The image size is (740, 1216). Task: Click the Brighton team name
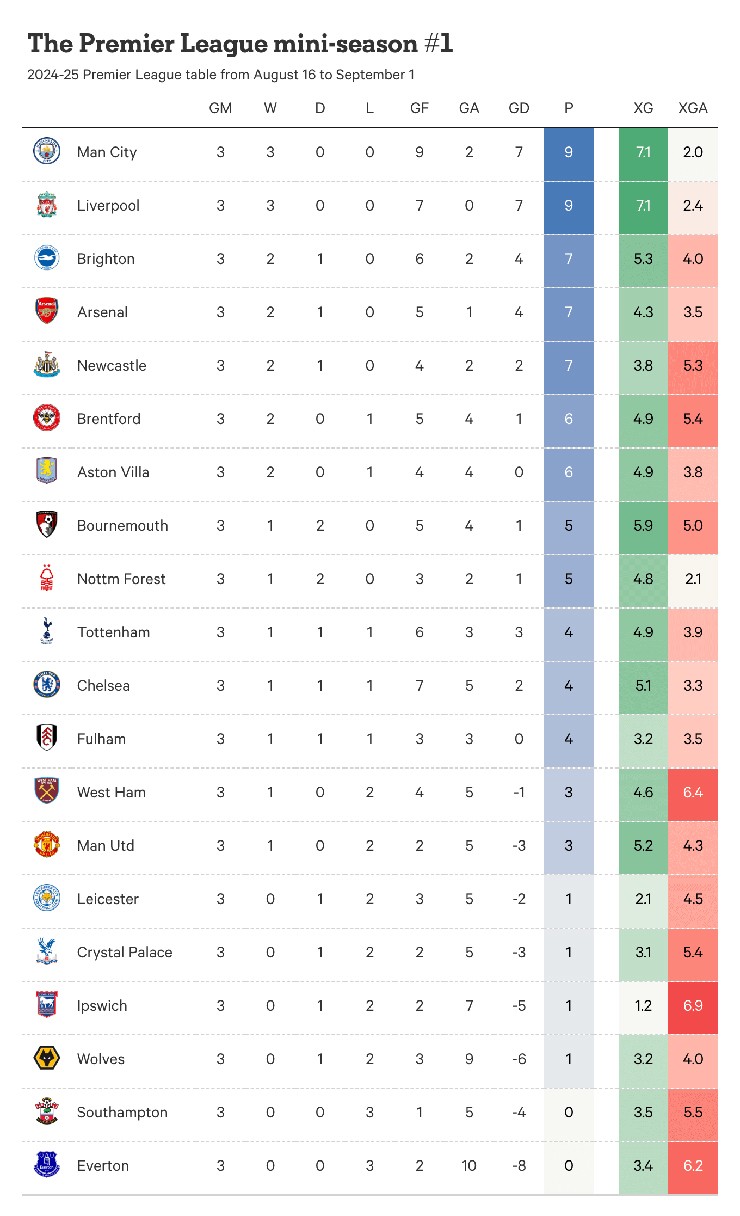tap(106, 259)
